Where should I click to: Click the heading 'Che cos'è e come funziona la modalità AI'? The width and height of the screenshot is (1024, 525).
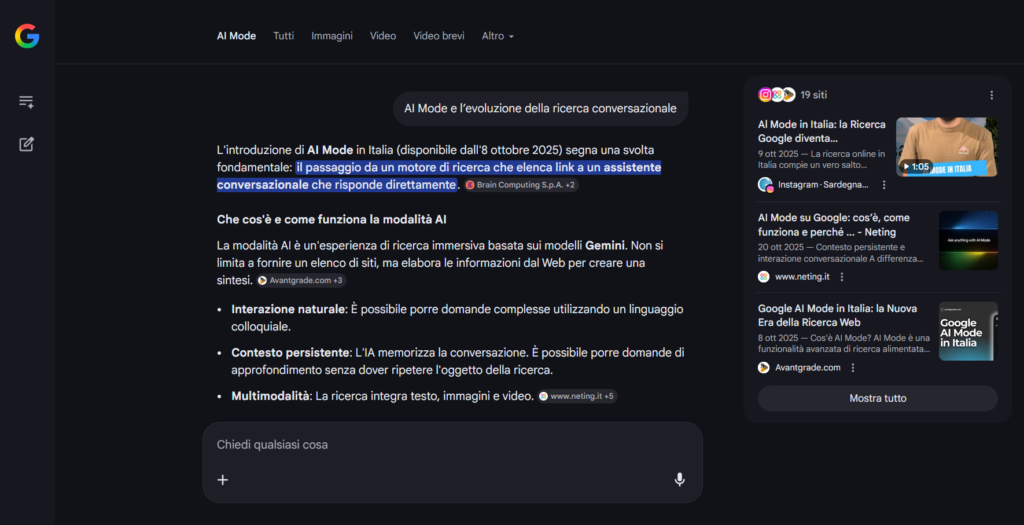tap(332, 219)
